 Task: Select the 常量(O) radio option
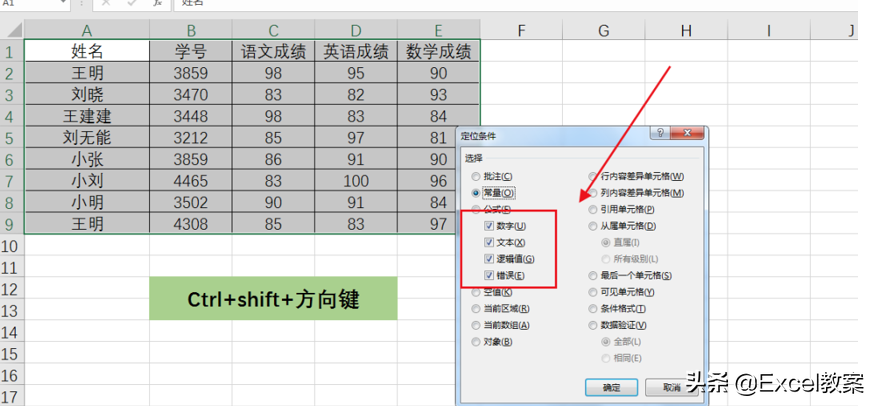(493, 193)
